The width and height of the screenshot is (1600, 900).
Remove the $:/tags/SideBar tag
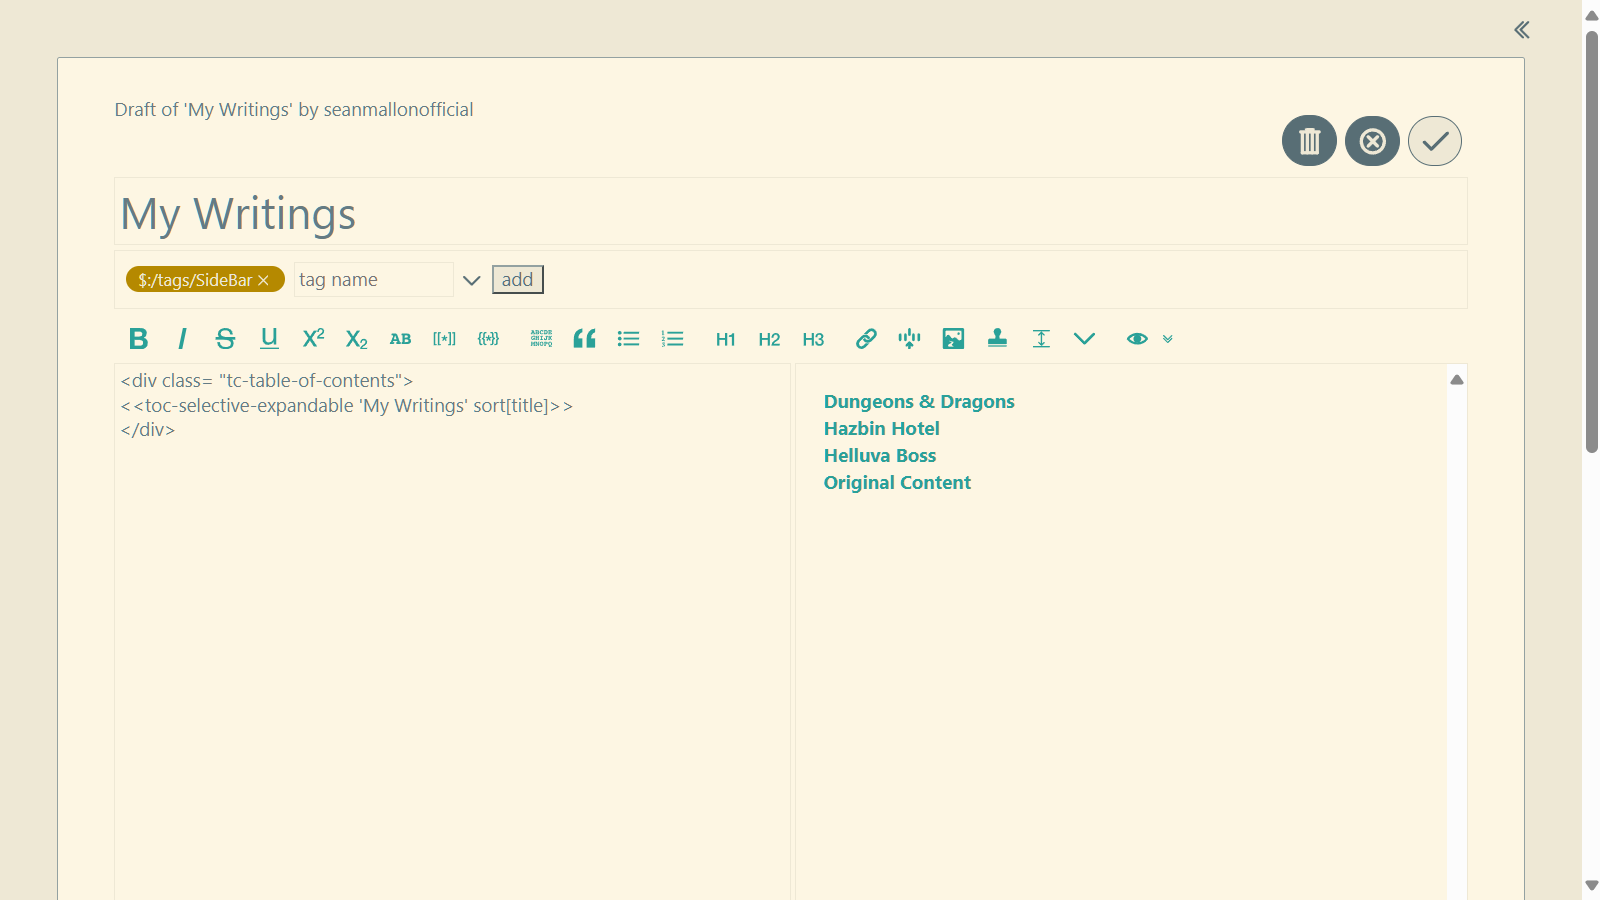[264, 281]
